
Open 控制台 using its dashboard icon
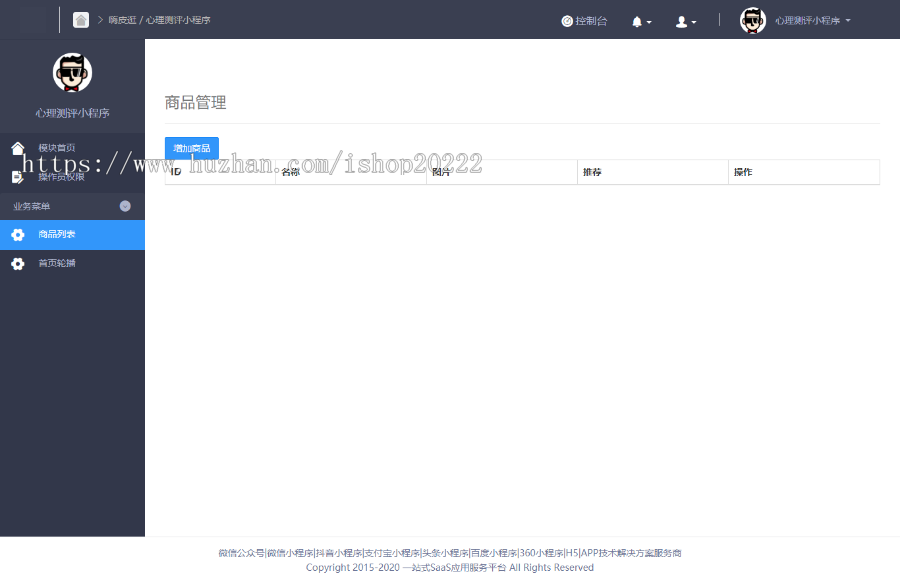(567, 20)
